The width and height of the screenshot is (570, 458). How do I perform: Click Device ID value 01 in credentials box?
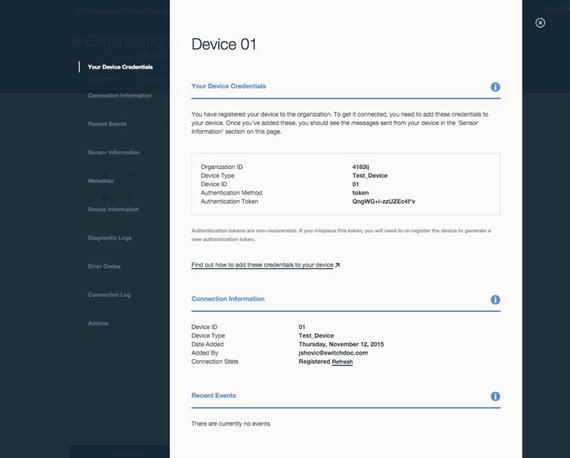[x=355, y=184]
